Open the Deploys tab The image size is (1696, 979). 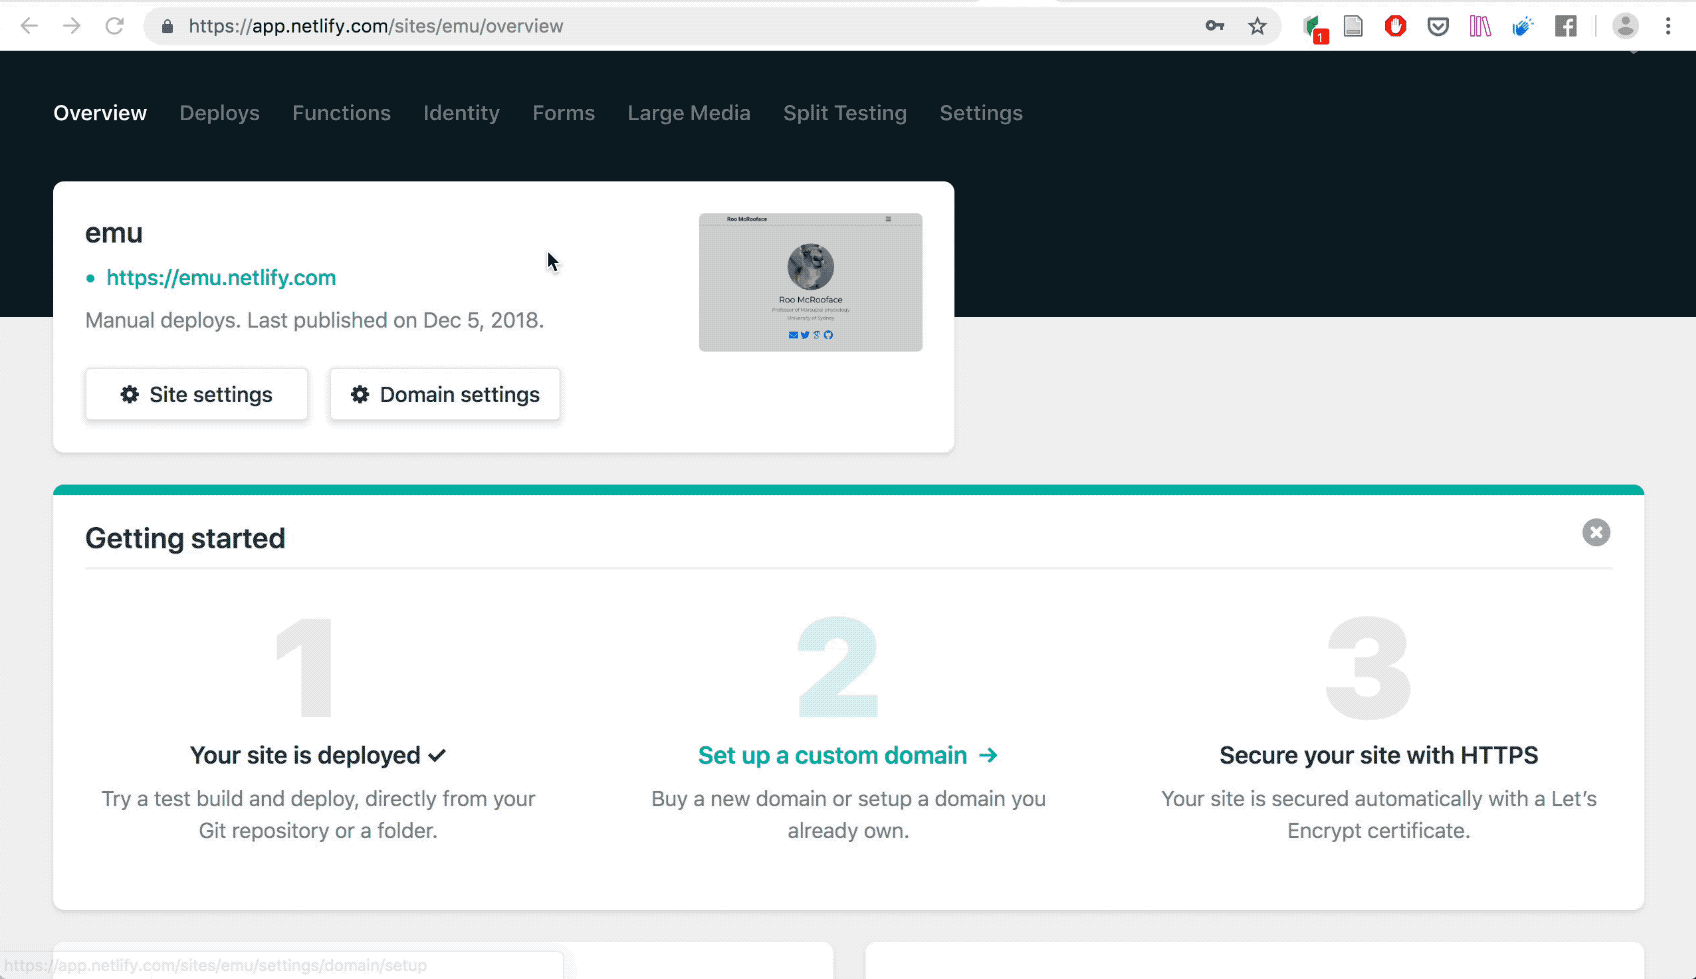(220, 113)
